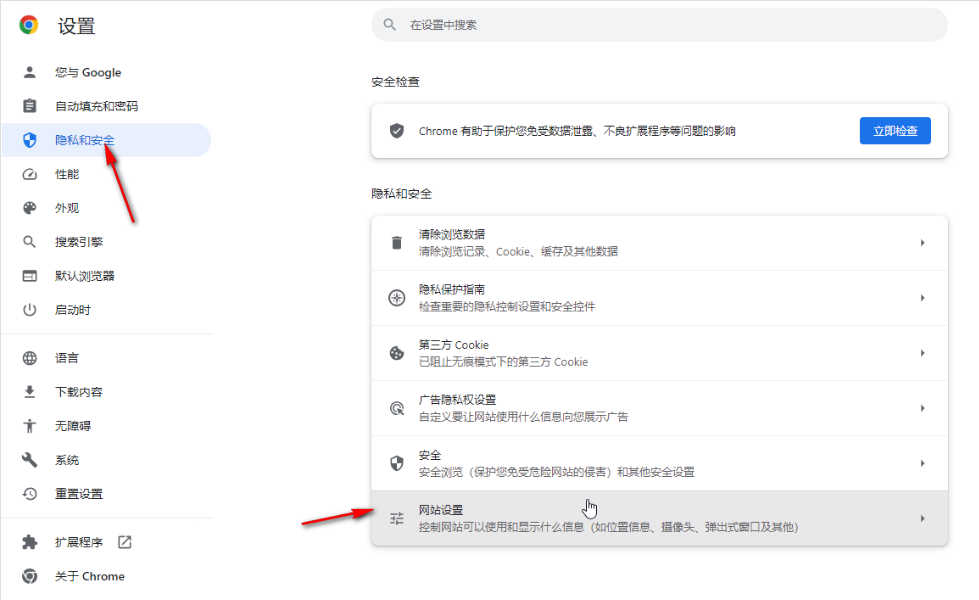Click the wrench icon for 系统

pyautogui.click(x=29, y=460)
